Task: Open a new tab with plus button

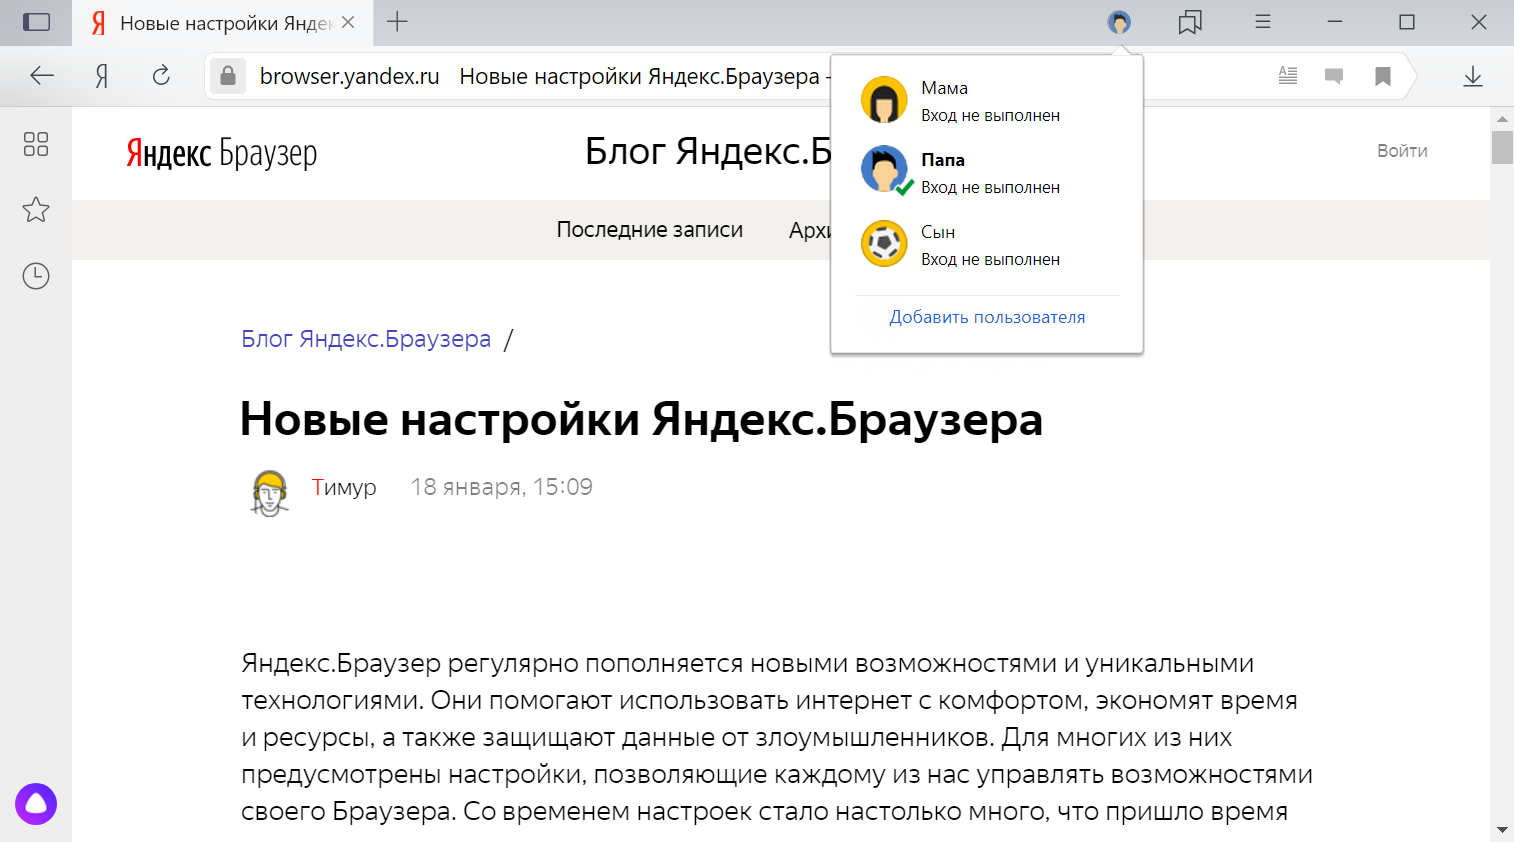Action: [397, 22]
